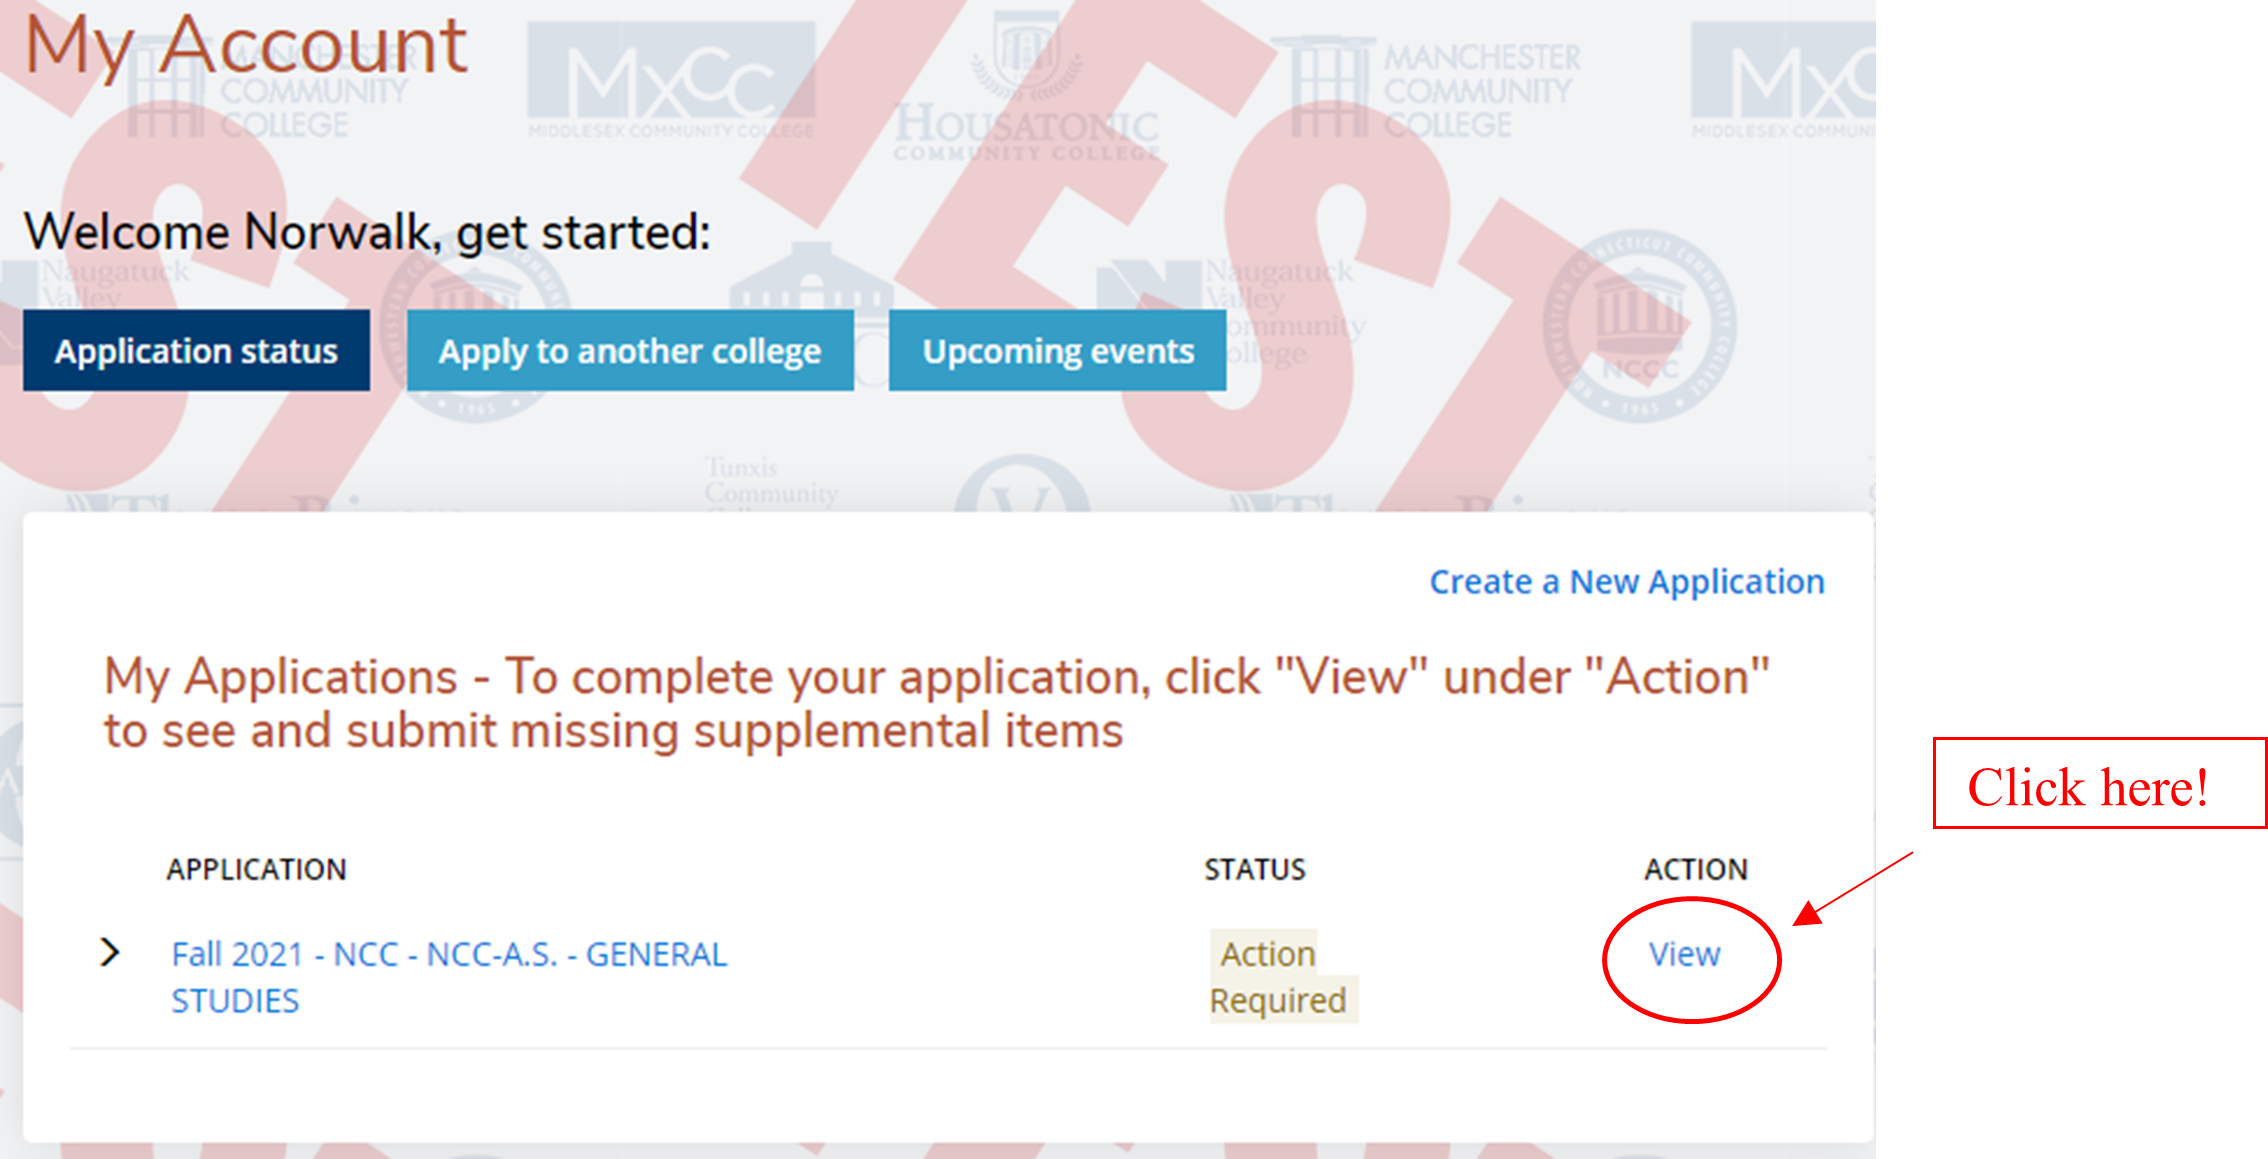
Task: Click the ACTION column header
Action: point(1697,870)
